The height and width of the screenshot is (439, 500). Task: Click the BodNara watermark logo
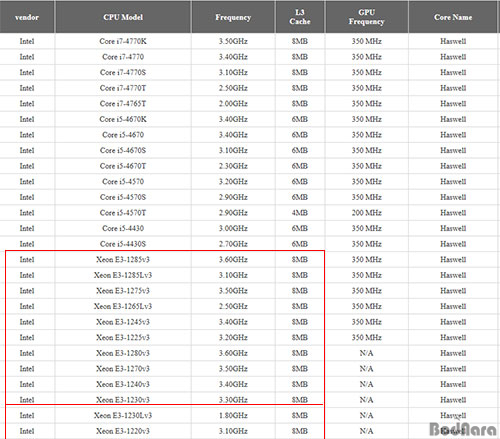(x=463, y=429)
